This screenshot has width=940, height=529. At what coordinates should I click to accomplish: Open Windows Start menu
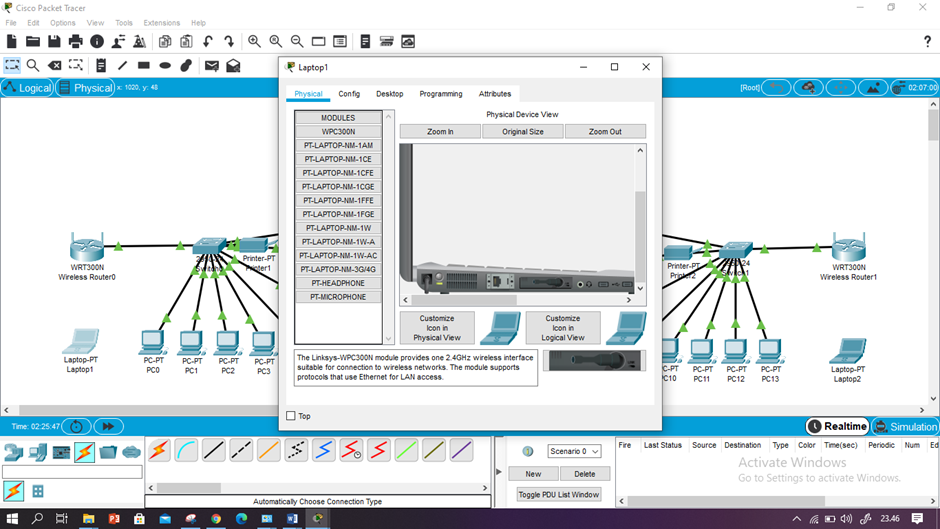pos(12,519)
